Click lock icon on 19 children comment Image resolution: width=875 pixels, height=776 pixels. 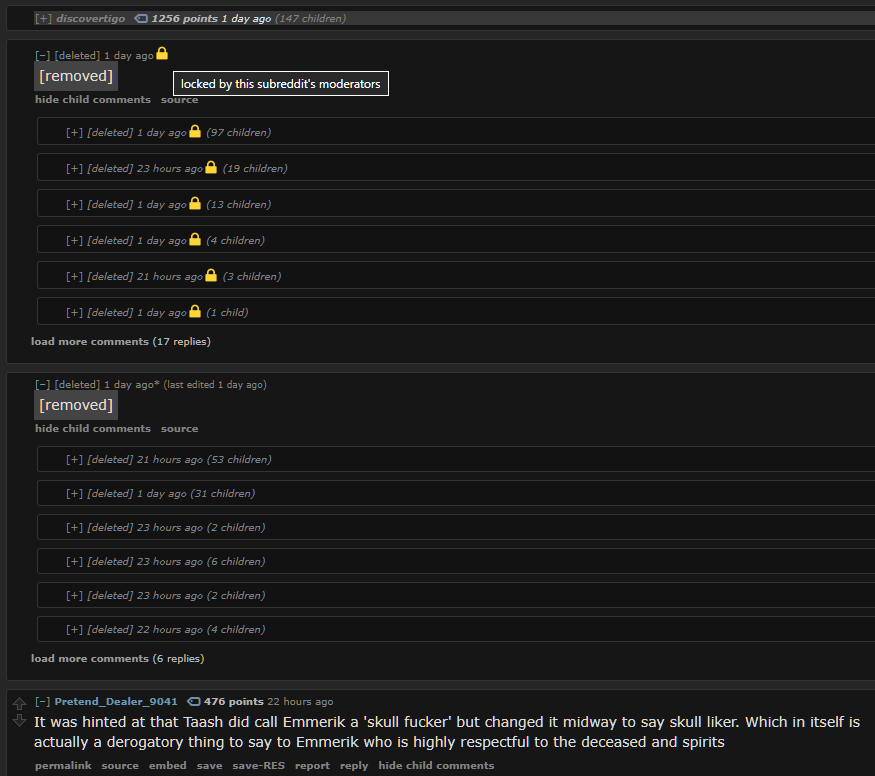211,167
